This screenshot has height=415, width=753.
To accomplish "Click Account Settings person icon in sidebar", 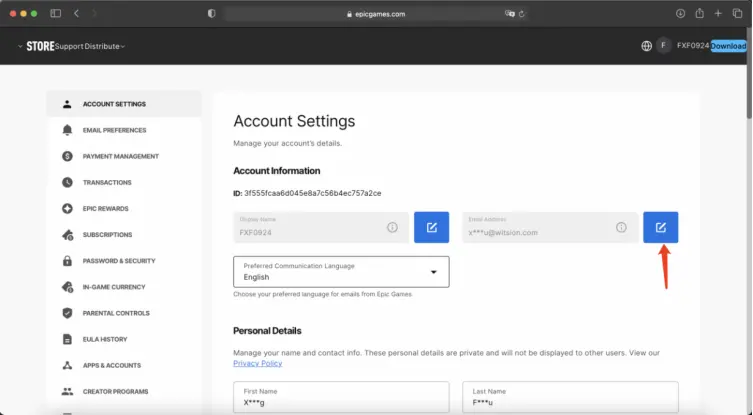I will (67, 104).
